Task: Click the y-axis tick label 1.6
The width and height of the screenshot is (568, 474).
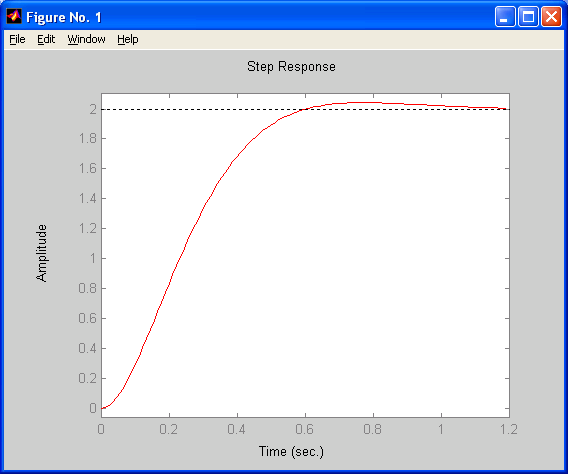Action: pos(88,168)
